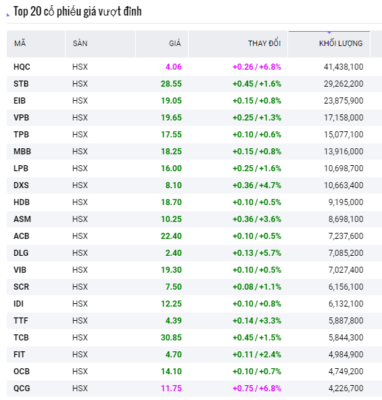Open VPB ticker details
This screenshot has width=382, height=400.
coord(21,118)
